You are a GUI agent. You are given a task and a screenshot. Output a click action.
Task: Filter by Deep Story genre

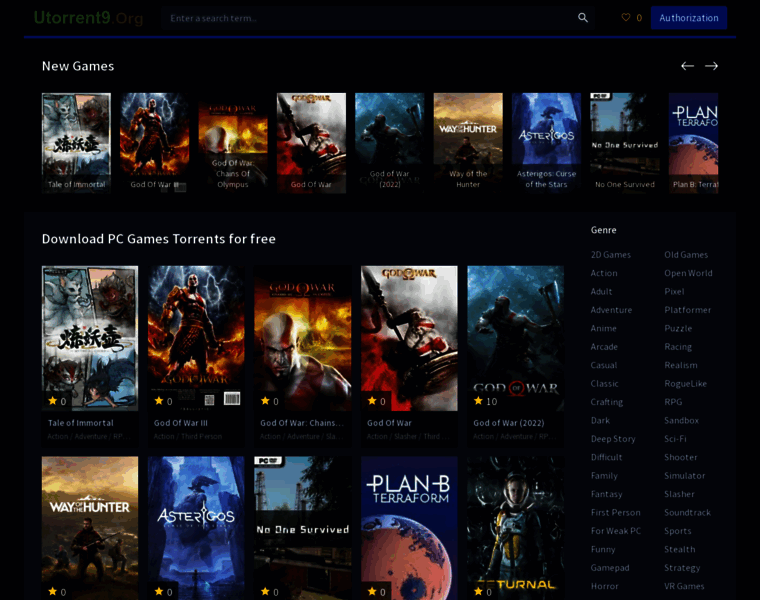tap(613, 439)
